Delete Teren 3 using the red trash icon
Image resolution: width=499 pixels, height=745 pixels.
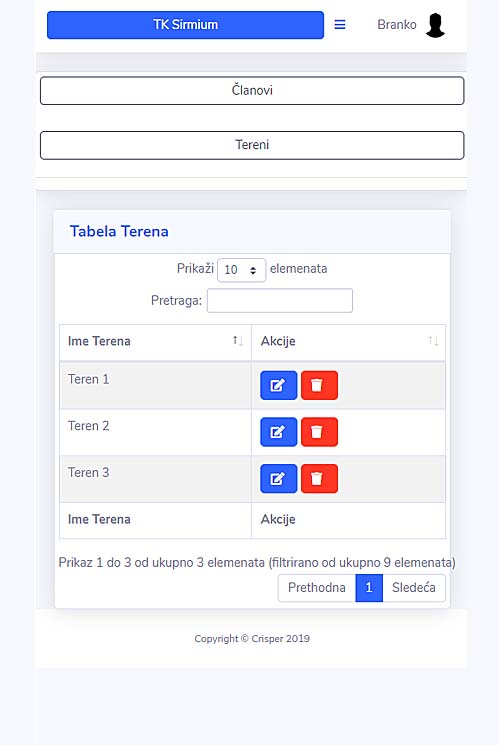click(319, 478)
